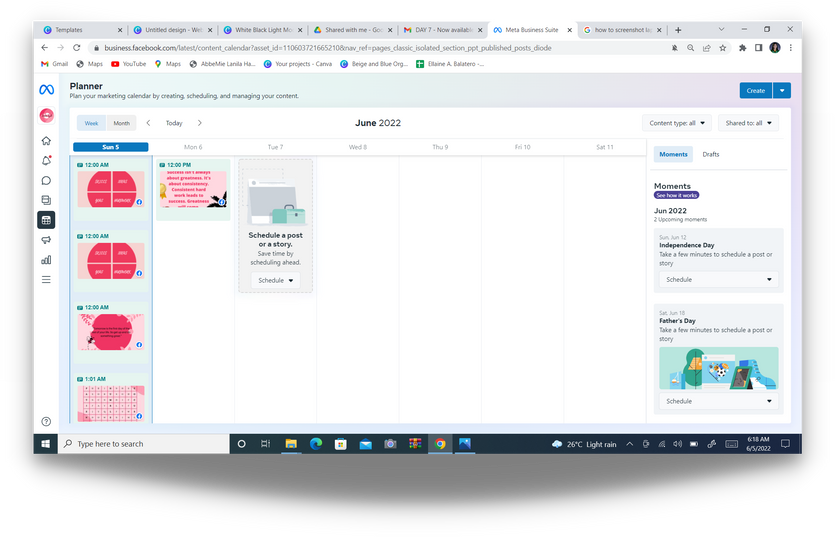
Task: Click Windows taskbar search box
Action: point(144,444)
